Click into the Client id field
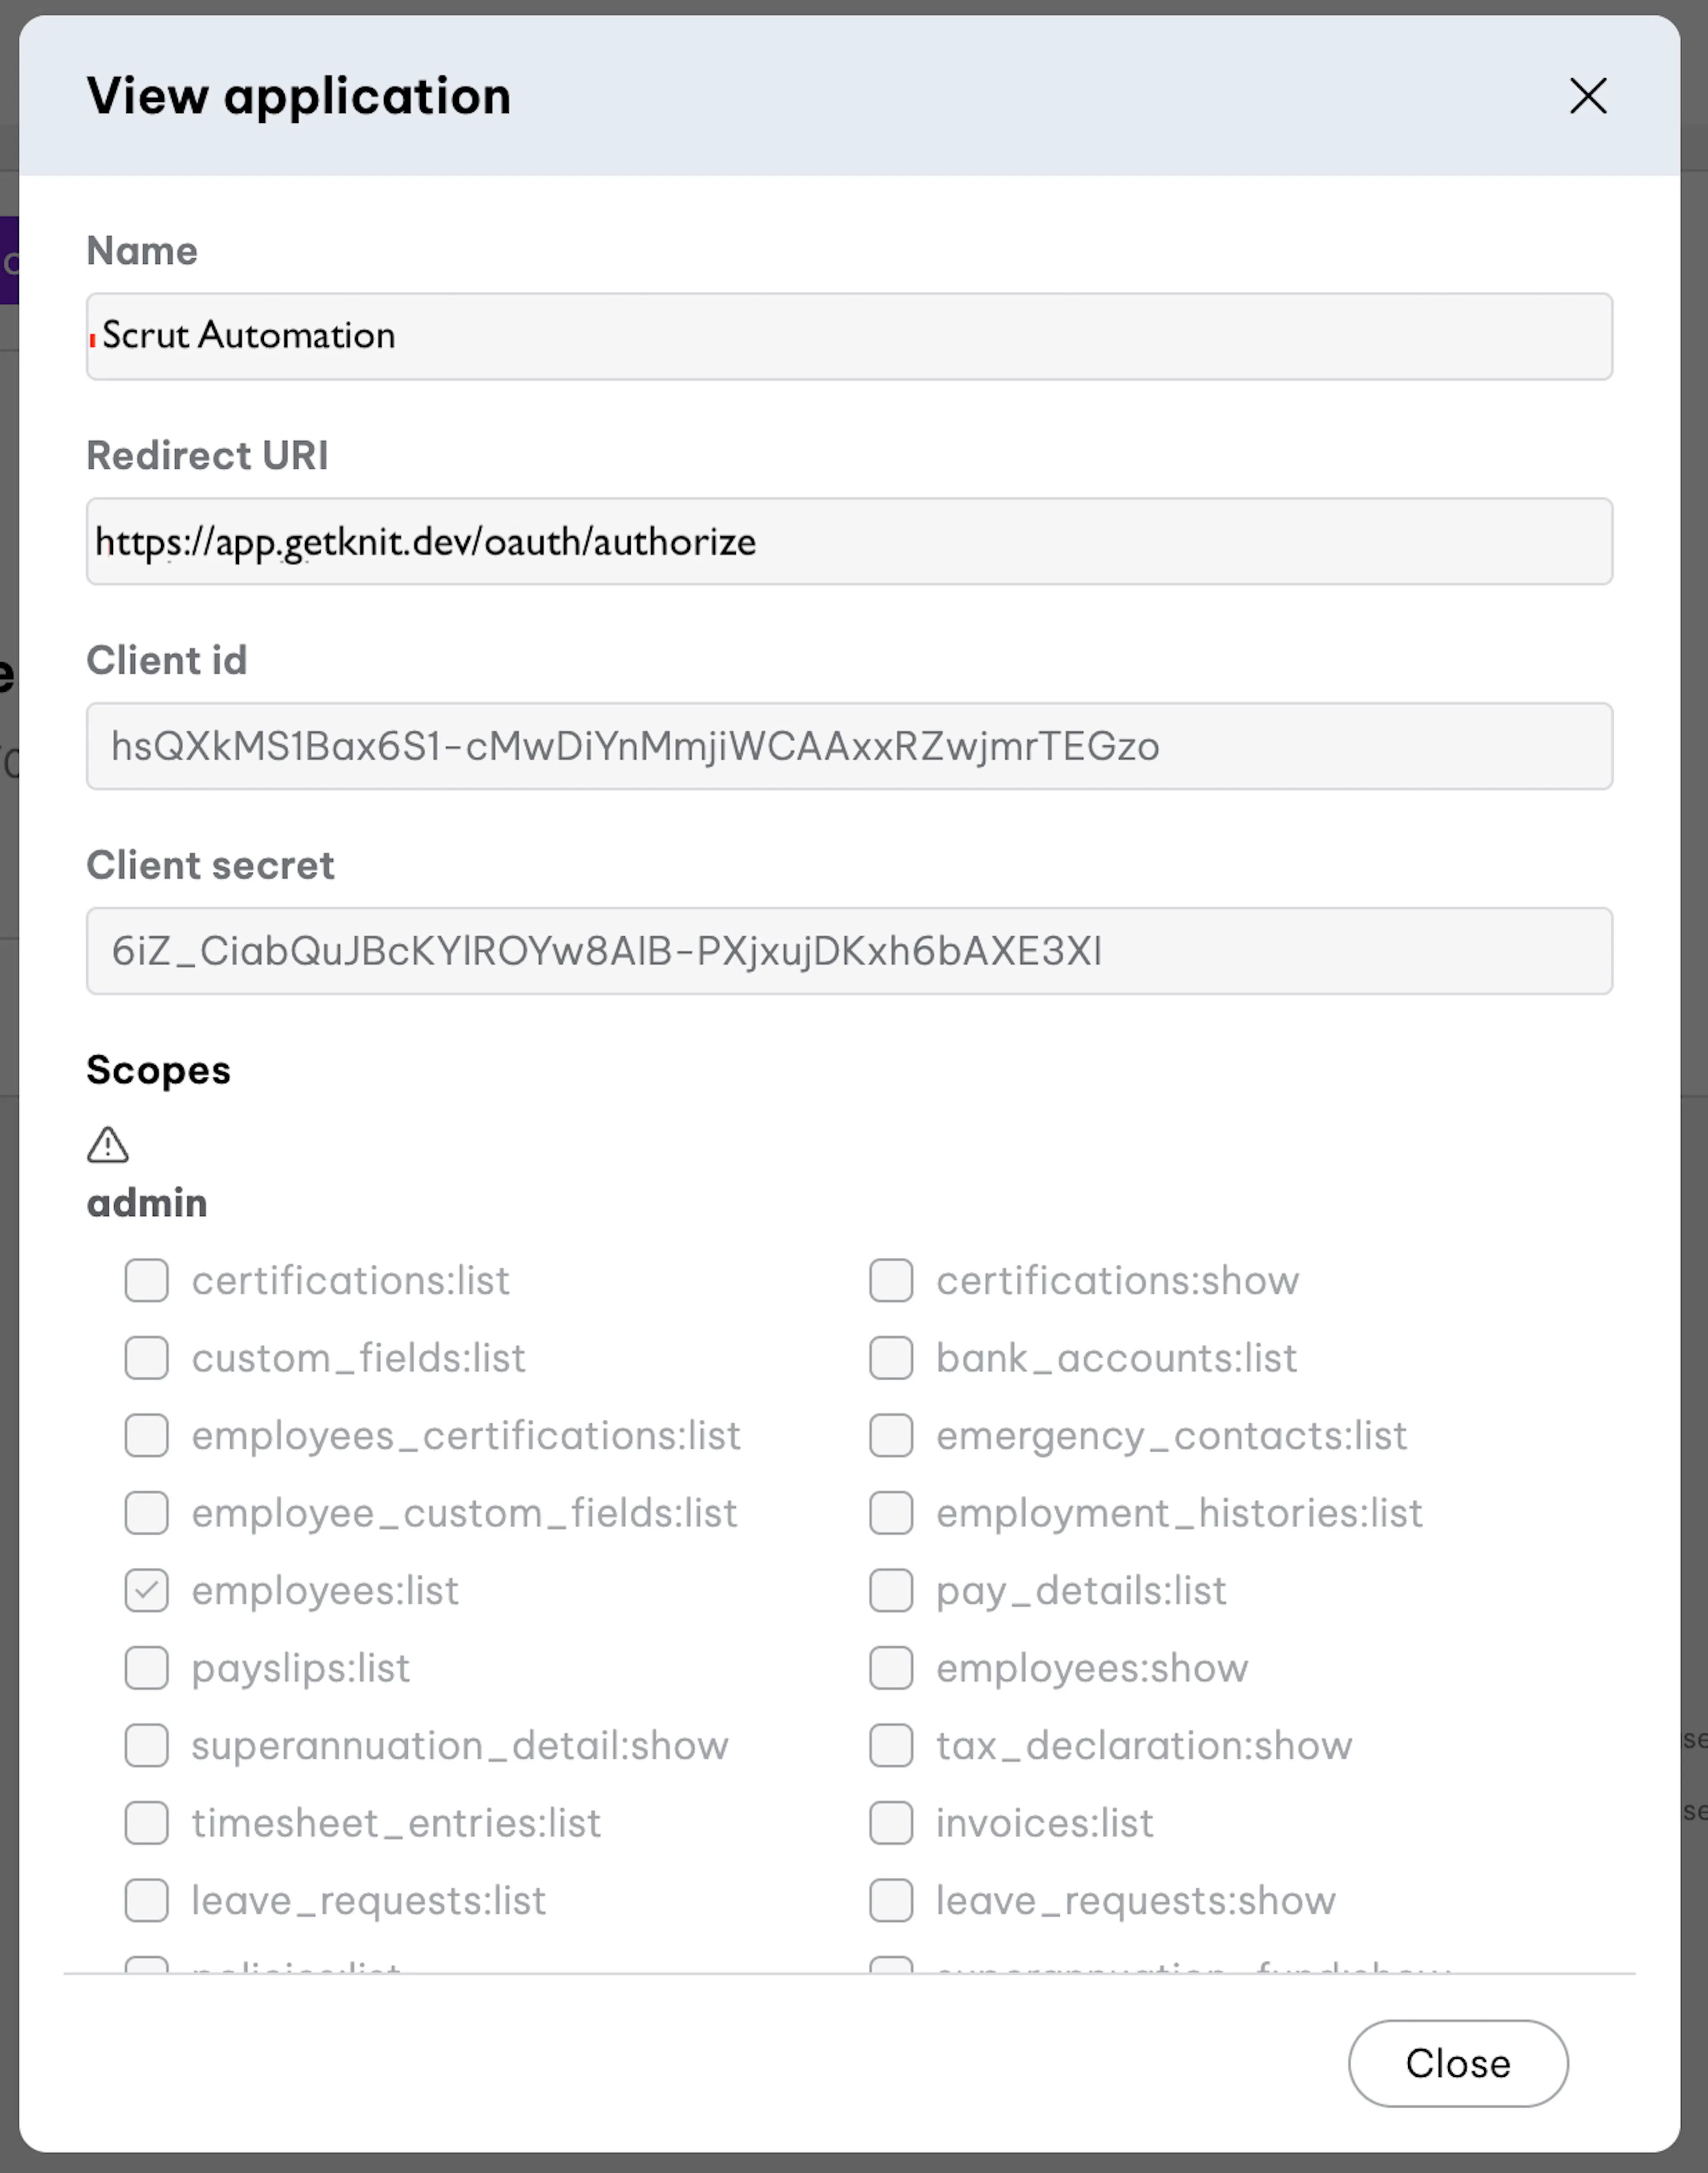 [x=849, y=746]
